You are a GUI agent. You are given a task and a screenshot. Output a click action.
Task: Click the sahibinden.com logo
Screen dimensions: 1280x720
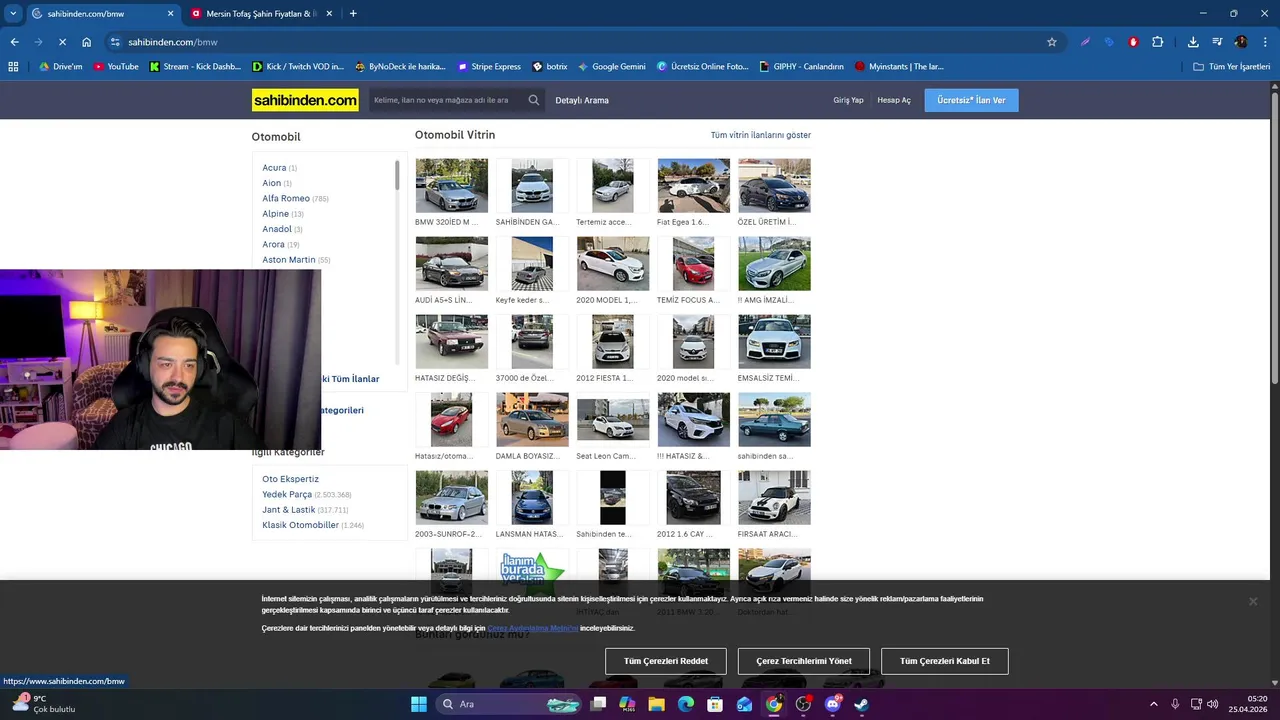pyautogui.click(x=305, y=100)
